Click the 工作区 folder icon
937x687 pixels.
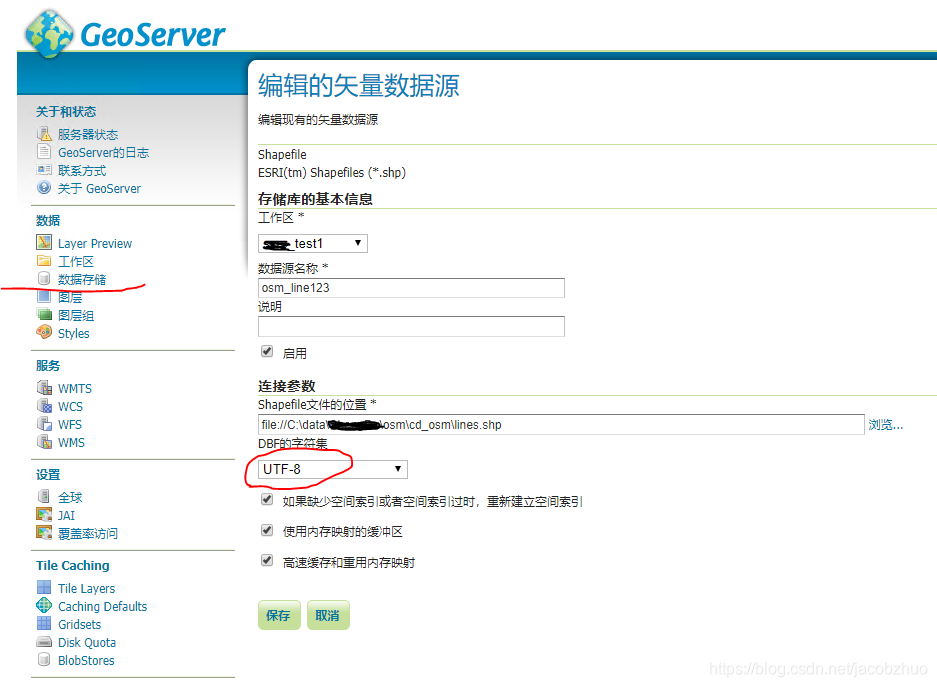(44, 261)
